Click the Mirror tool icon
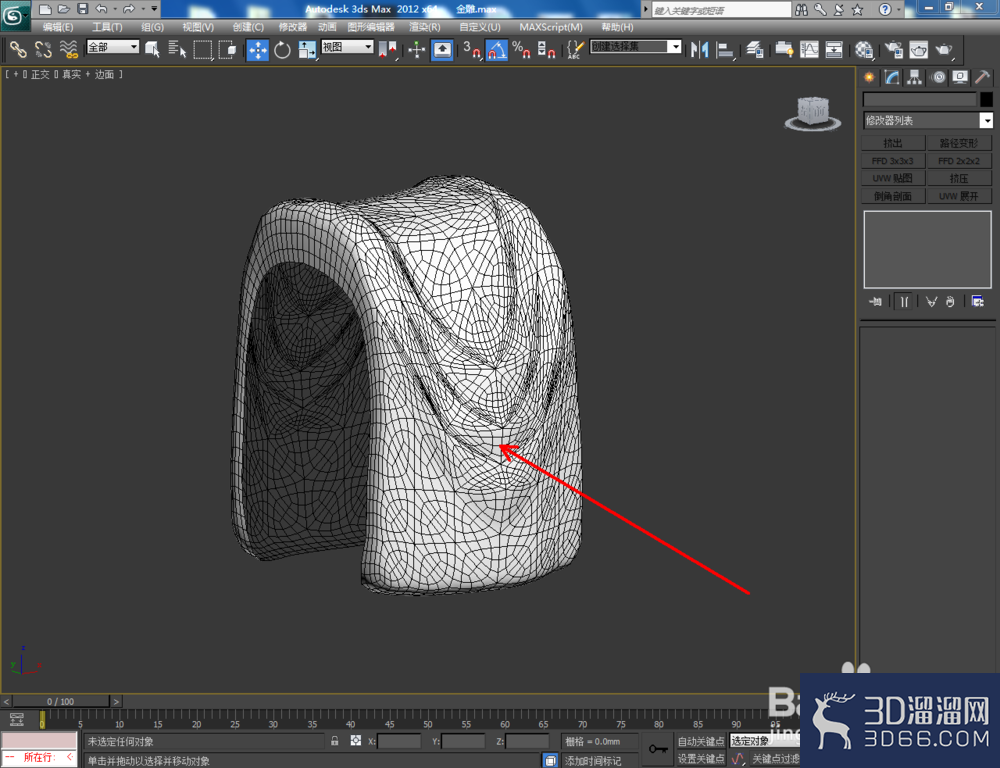The height and width of the screenshot is (768, 1000). tap(700, 49)
